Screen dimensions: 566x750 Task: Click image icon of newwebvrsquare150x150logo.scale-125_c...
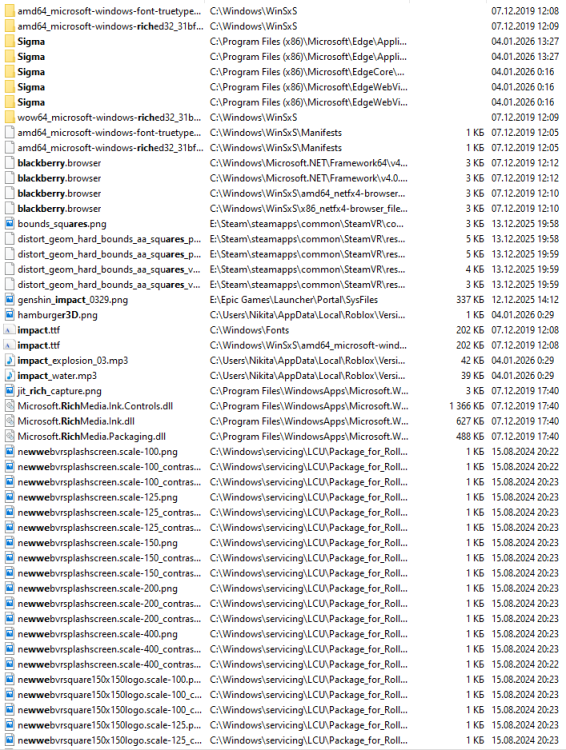pyautogui.click(x=9, y=740)
